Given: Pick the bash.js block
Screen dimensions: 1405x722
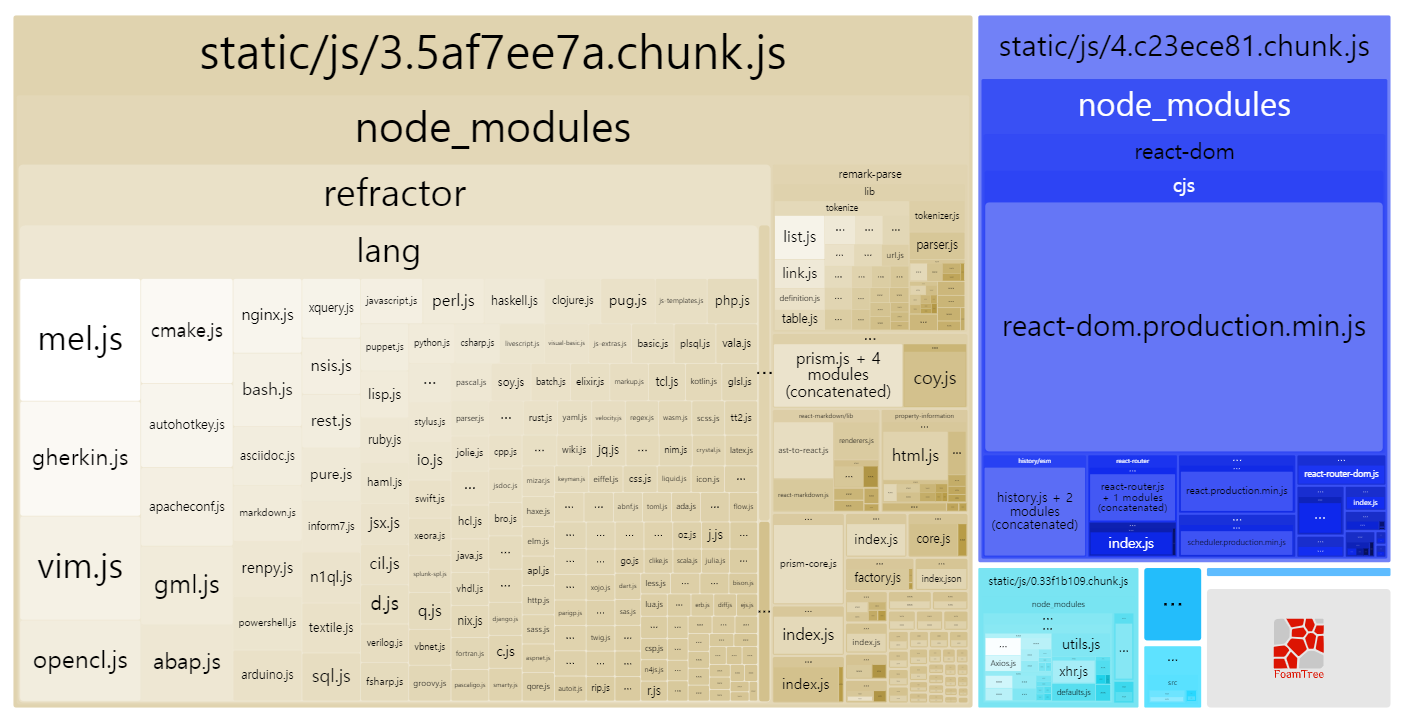Looking at the screenshot, I should coord(267,390).
